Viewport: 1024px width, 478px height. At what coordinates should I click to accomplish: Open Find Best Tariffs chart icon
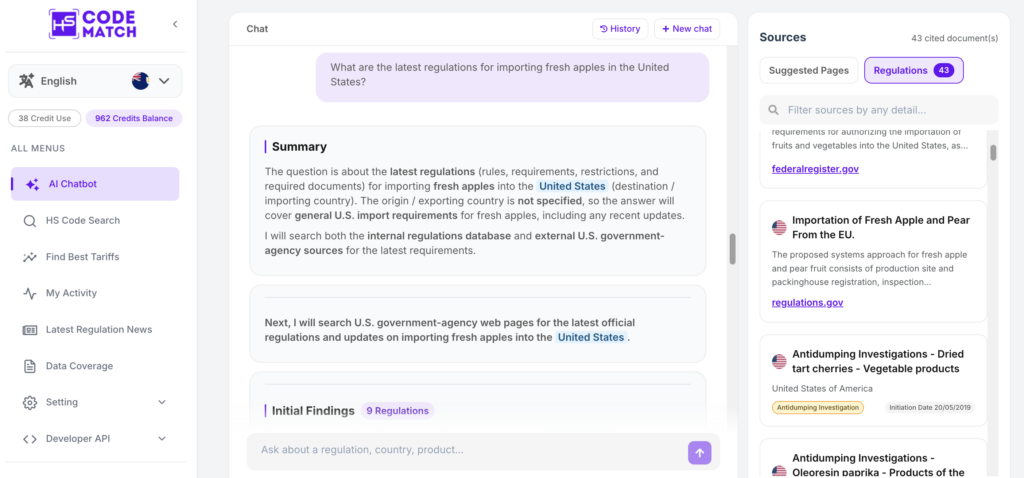[29, 257]
